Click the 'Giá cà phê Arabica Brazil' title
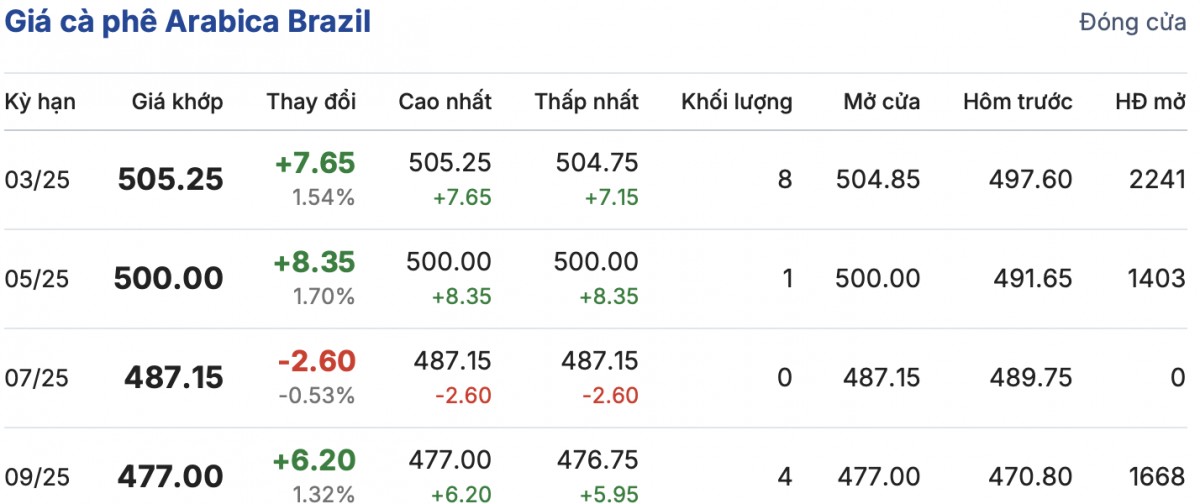Screen dimensions: 1200x504 click(188, 23)
